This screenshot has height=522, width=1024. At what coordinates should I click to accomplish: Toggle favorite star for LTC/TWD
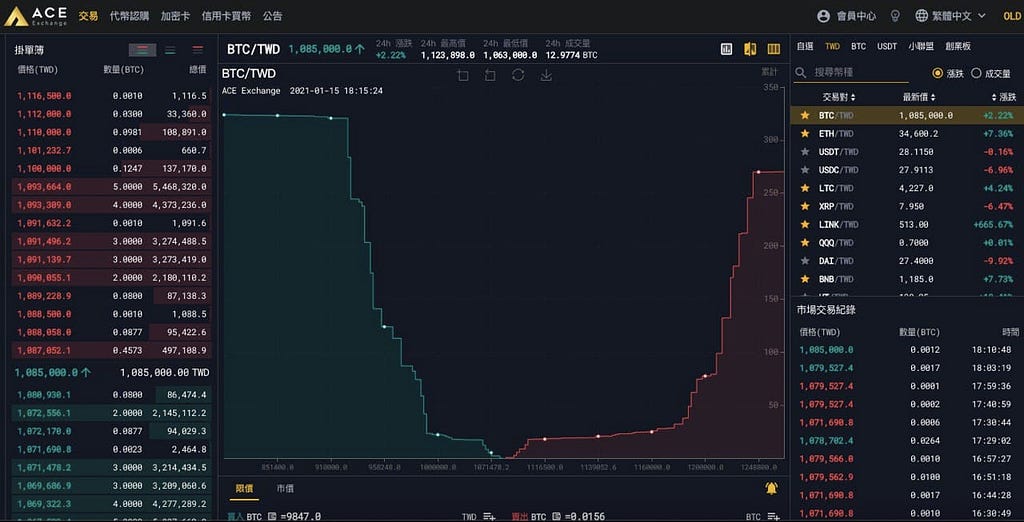point(805,188)
